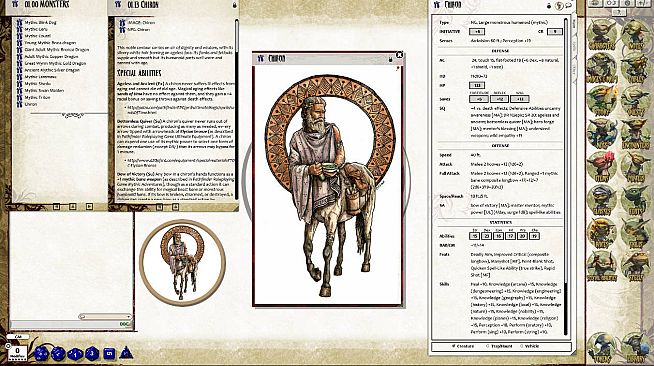Open the Skills sidebar button
Image resolution: width=654 pixels, height=366 pixels.
636,234
